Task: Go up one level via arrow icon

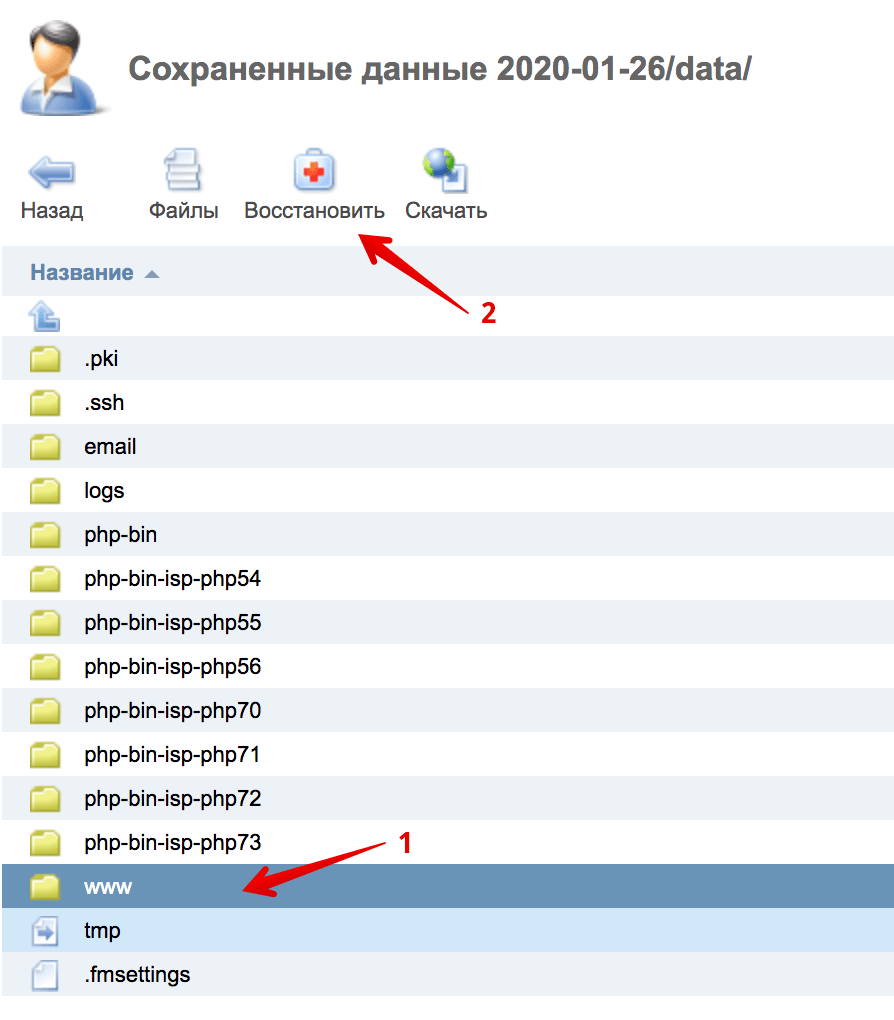Action: 44,316
